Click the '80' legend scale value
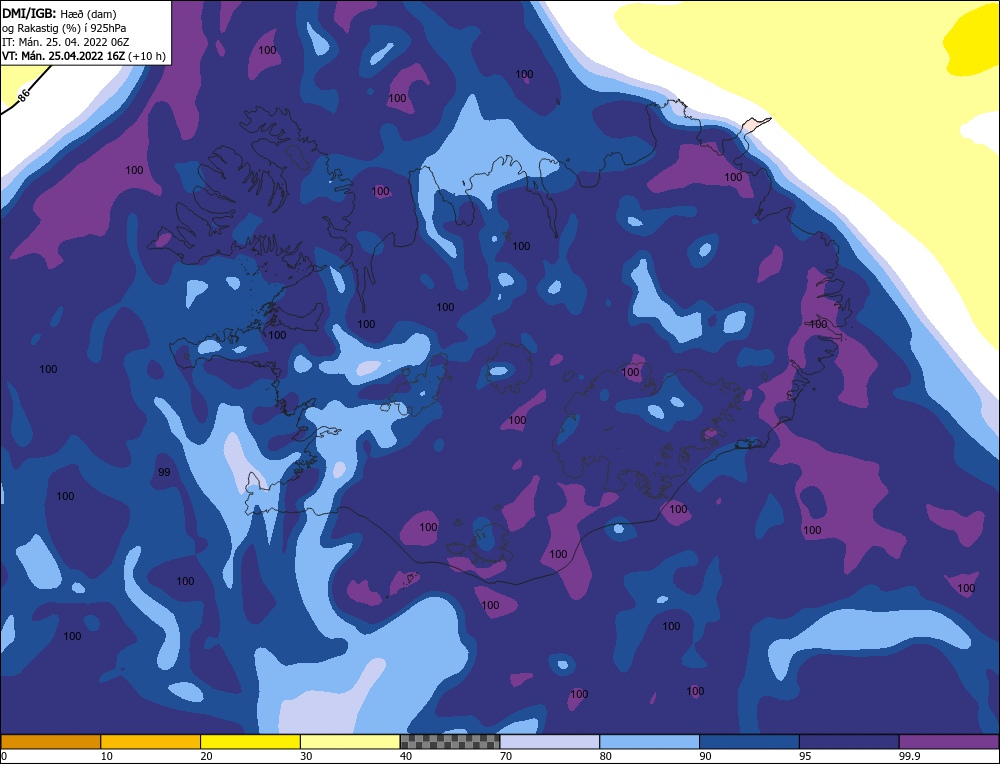Screen dimensions: 1000x764 (x=606, y=756)
